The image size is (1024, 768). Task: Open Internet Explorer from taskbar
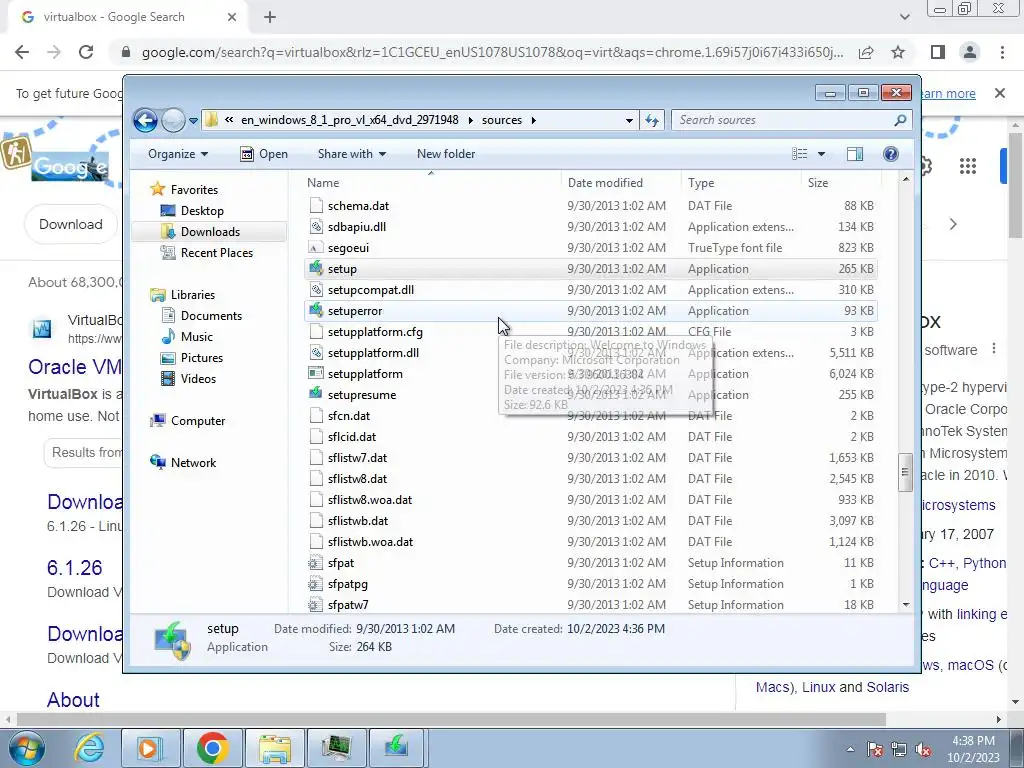pyautogui.click(x=88, y=748)
